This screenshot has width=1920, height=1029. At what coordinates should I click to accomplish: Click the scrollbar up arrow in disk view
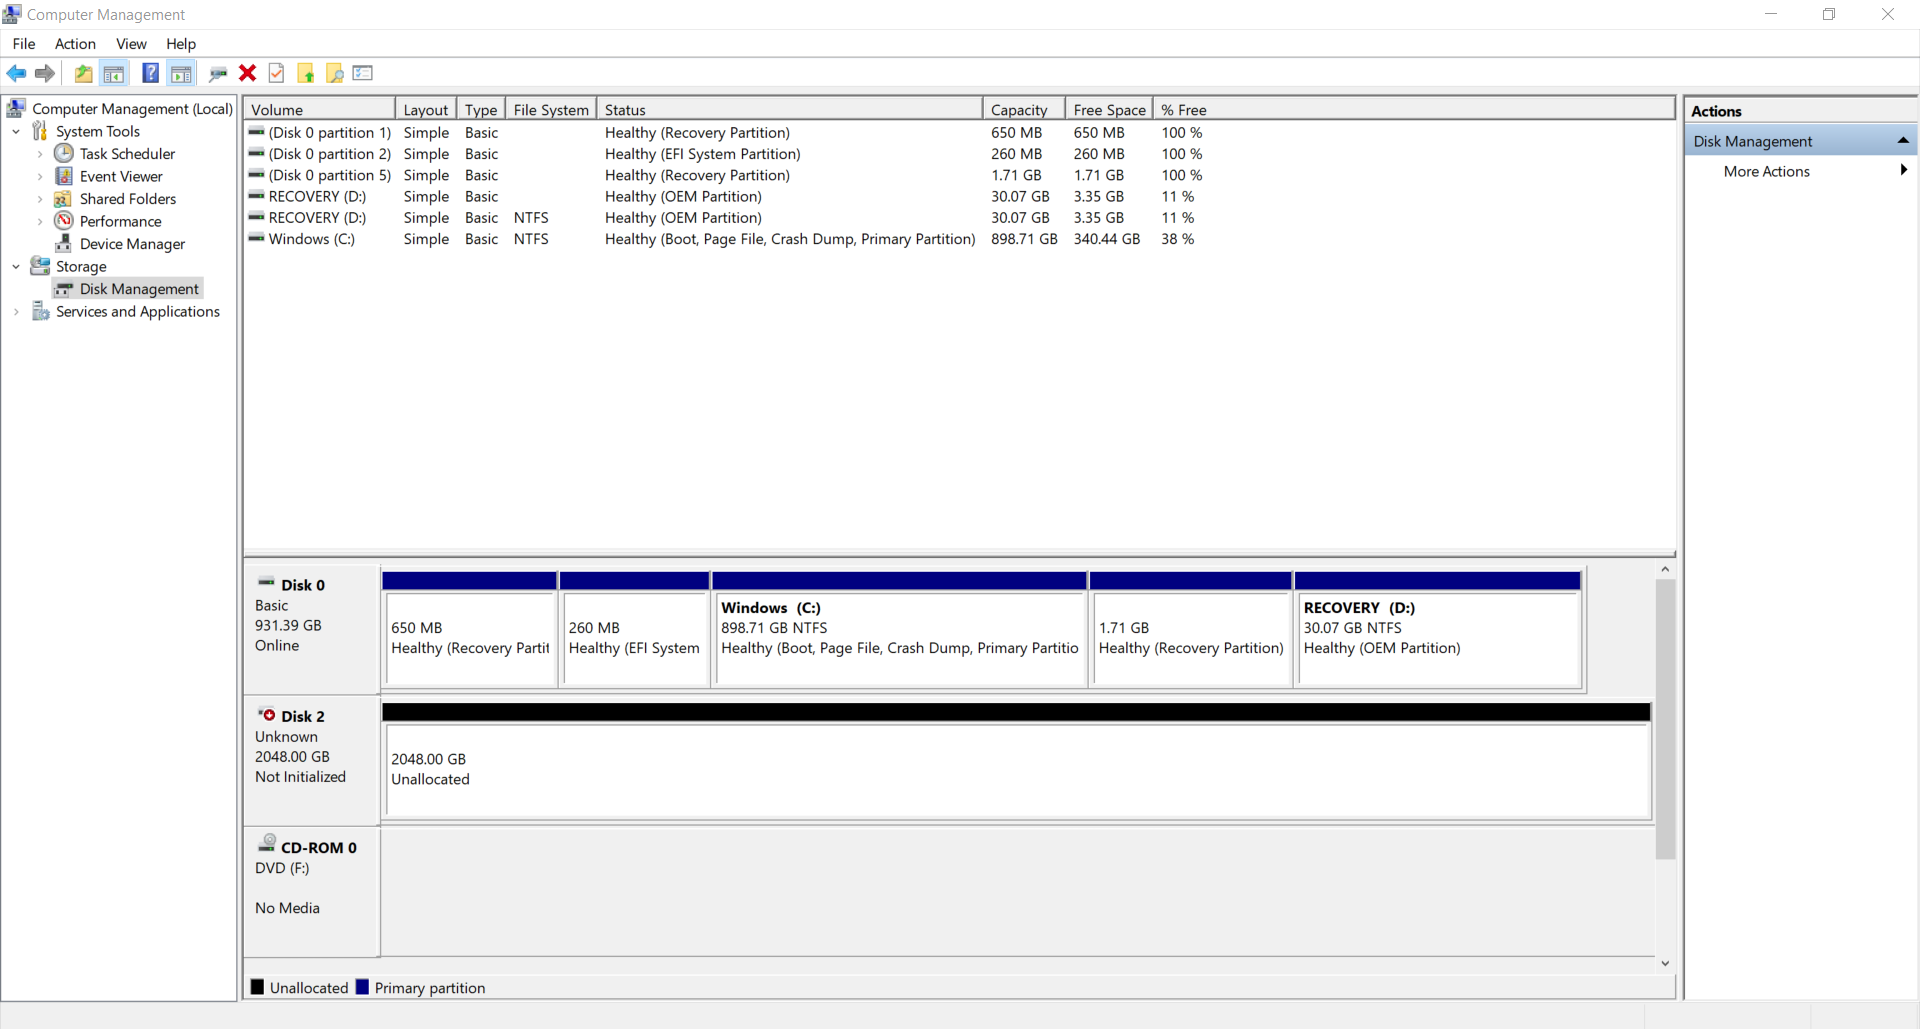[x=1665, y=569]
